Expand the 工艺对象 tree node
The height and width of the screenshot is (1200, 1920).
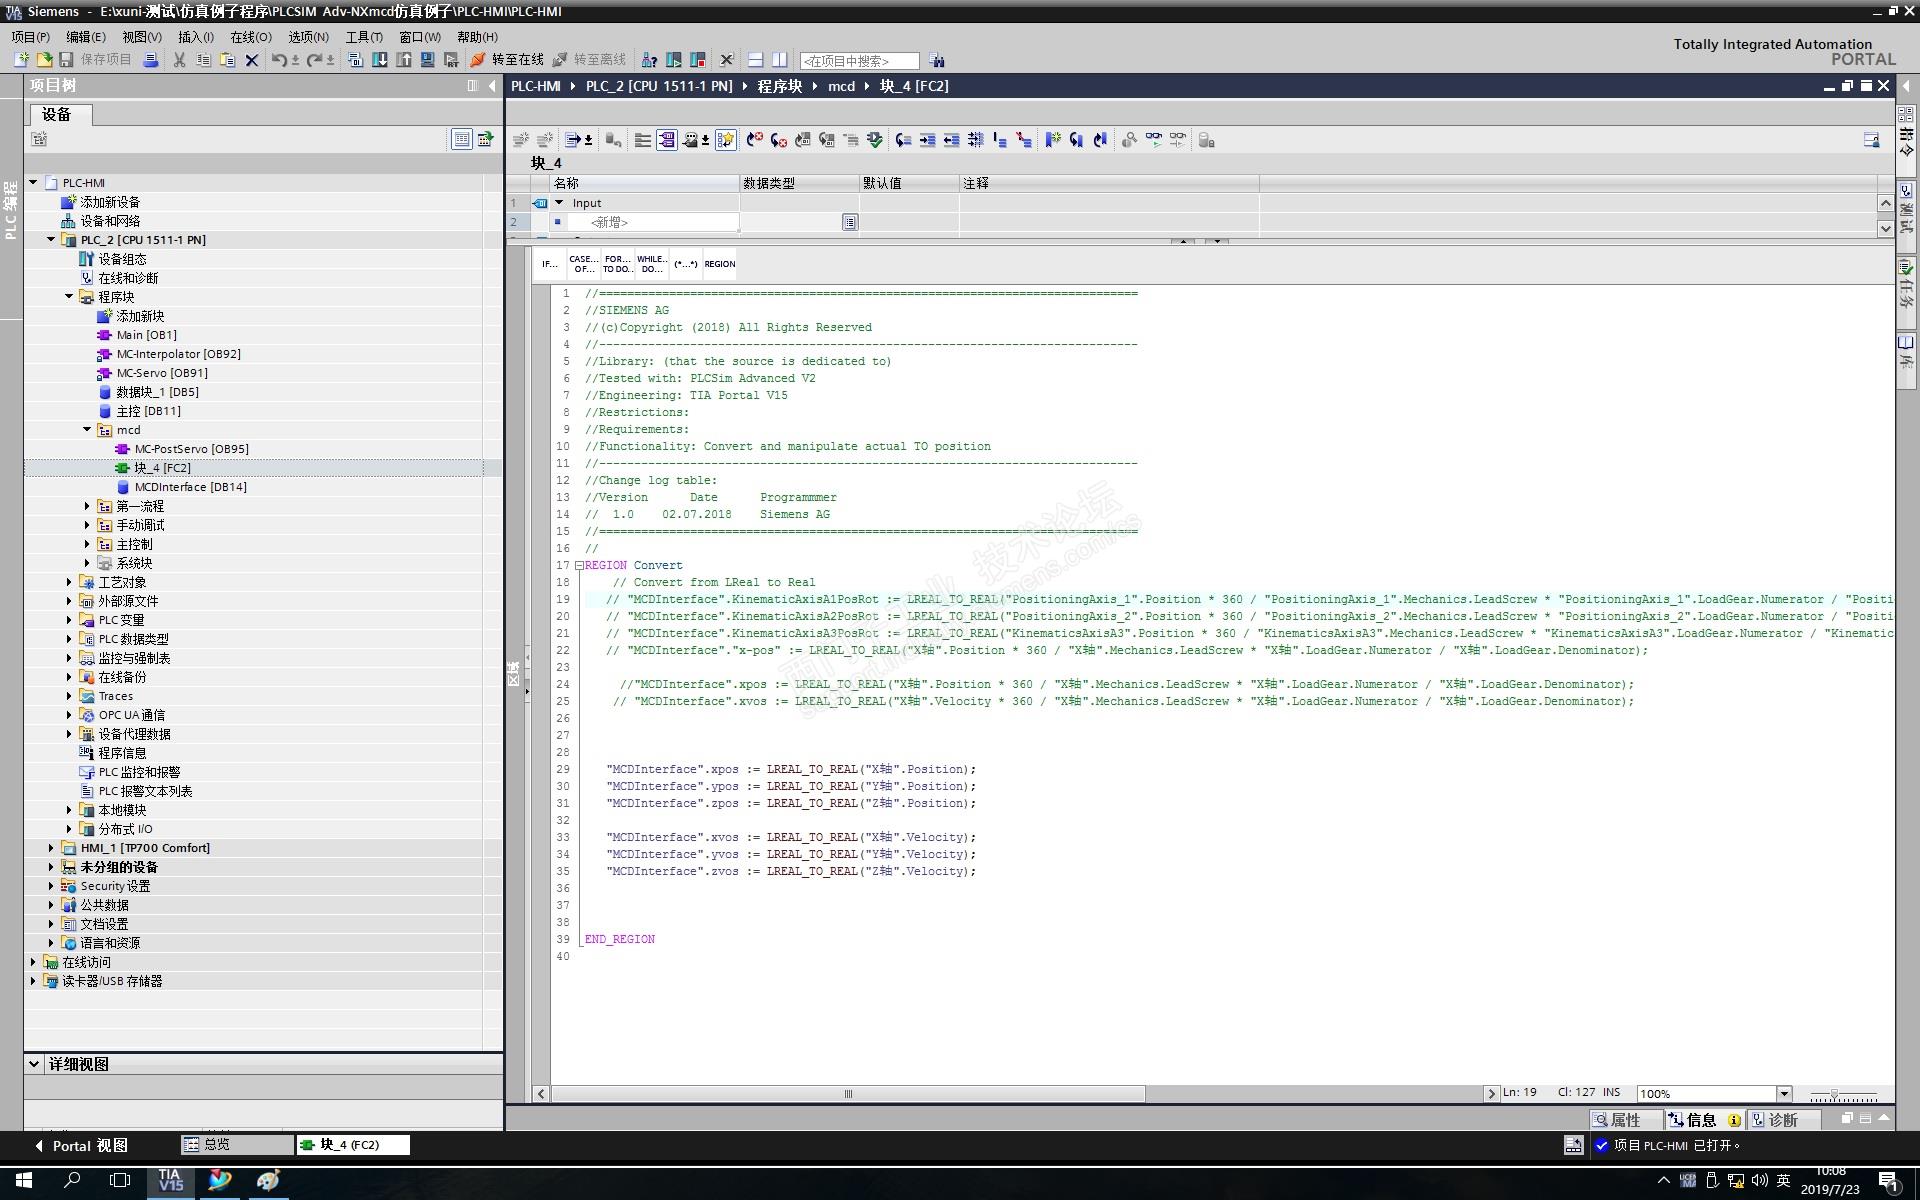(69, 582)
